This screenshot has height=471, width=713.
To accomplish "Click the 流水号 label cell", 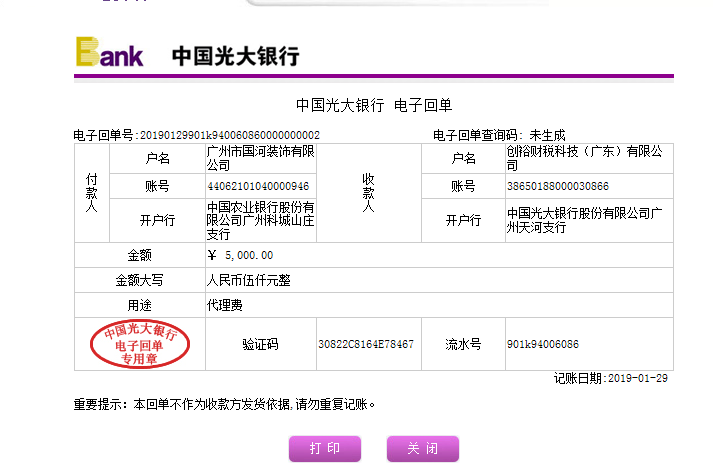I will click(x=463, y=344).
